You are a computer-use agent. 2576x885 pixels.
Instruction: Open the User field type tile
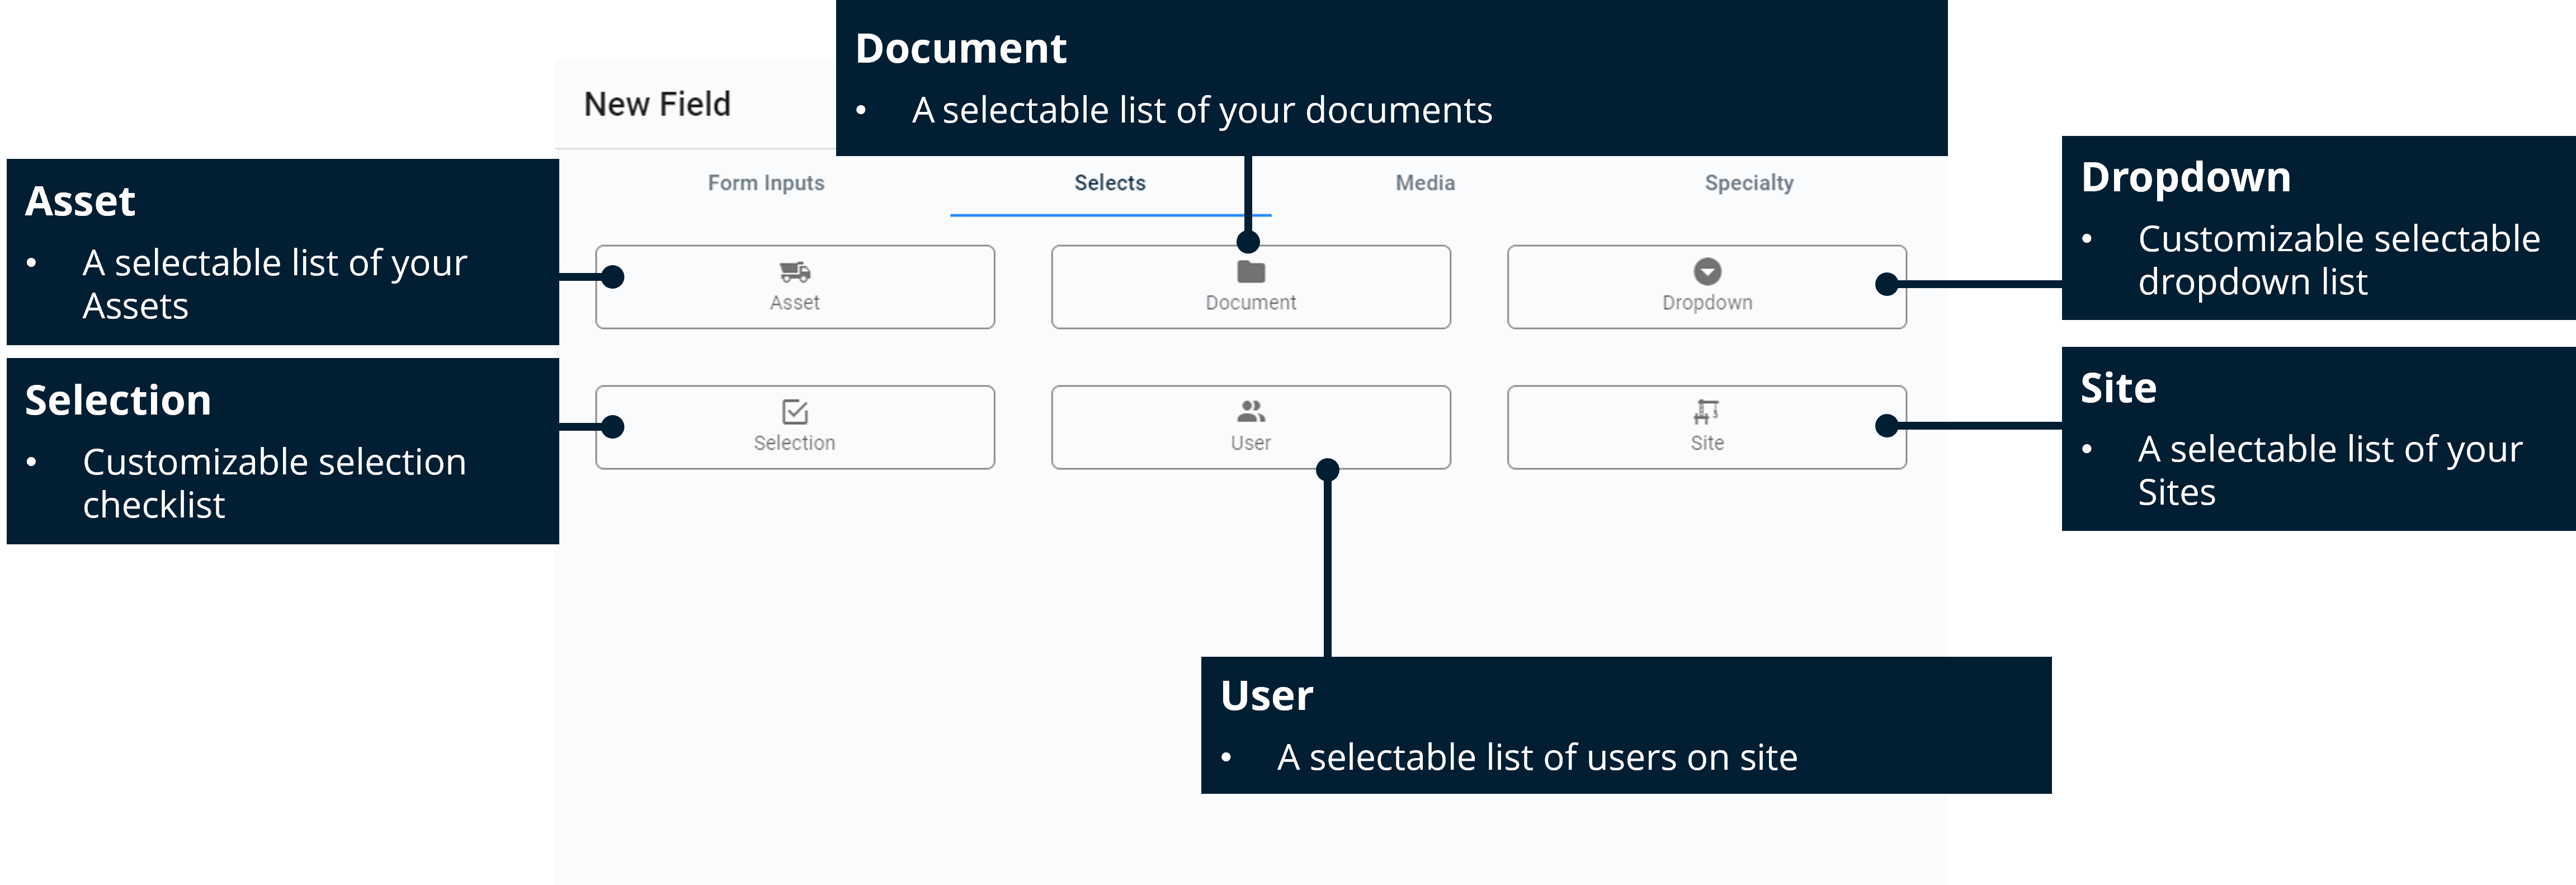[x=1250, y=427]
